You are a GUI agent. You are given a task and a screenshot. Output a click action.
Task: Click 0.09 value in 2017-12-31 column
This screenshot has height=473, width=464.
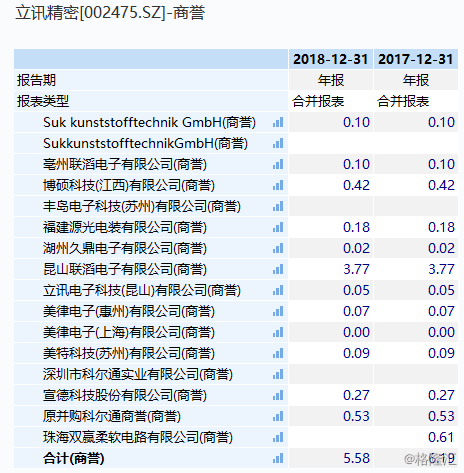[x=441, y=353]
